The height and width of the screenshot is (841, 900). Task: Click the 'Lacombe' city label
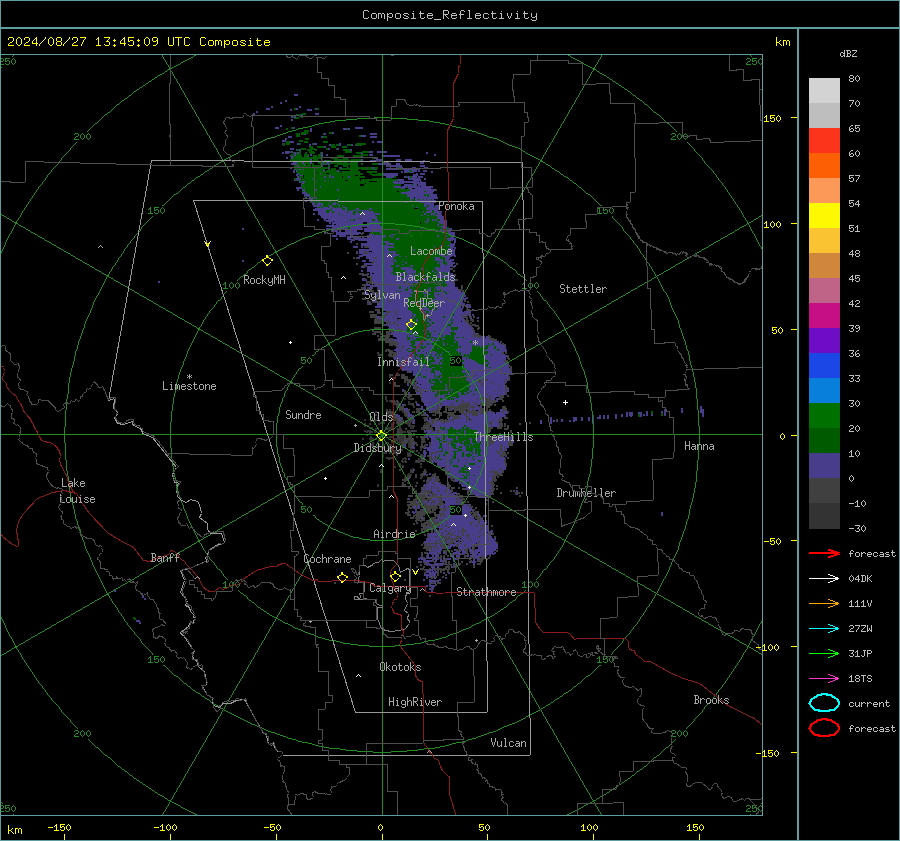tap(431, 251)
